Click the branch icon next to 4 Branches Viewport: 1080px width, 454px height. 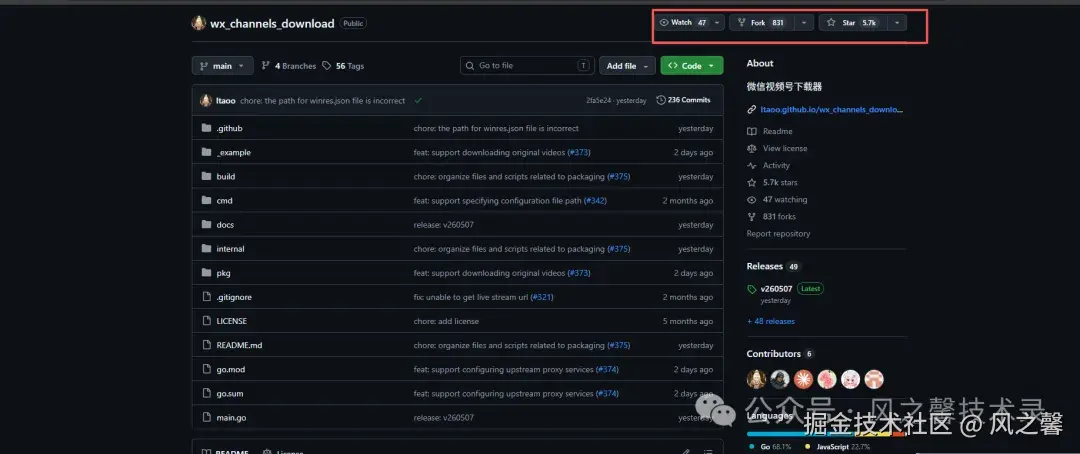tap(266, 65)
